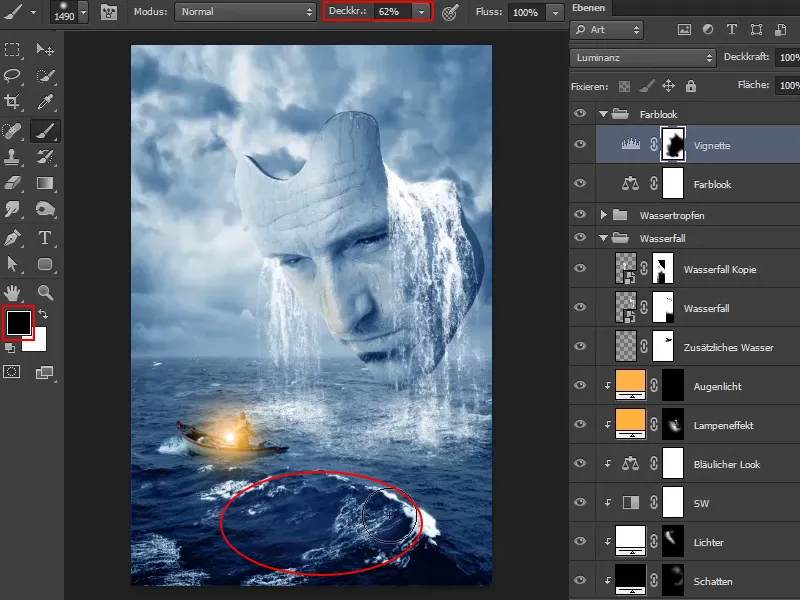The height and width of the screenshot is (600, 800).
Task: Collapse the Farblook group
Action: (604, 114)
